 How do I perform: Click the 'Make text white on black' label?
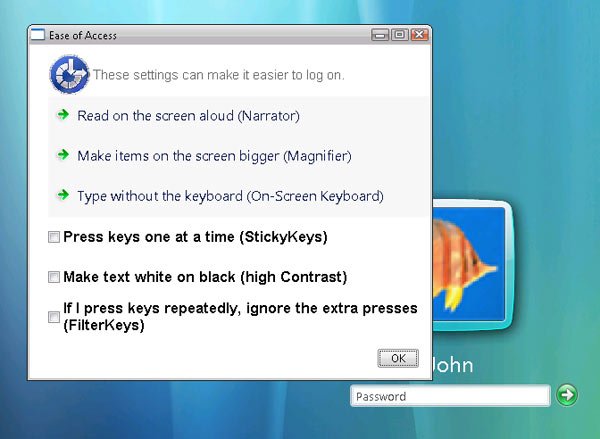(205, 277)
